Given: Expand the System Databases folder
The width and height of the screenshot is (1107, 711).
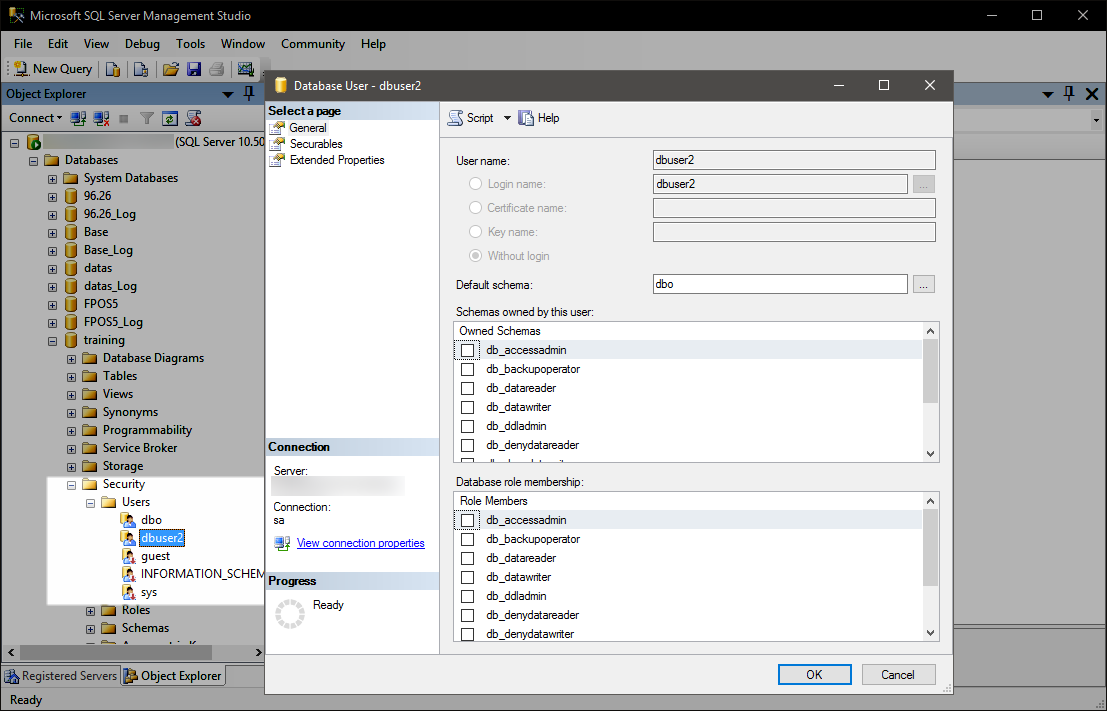Looking at the screenshot, I should [52, 179].
